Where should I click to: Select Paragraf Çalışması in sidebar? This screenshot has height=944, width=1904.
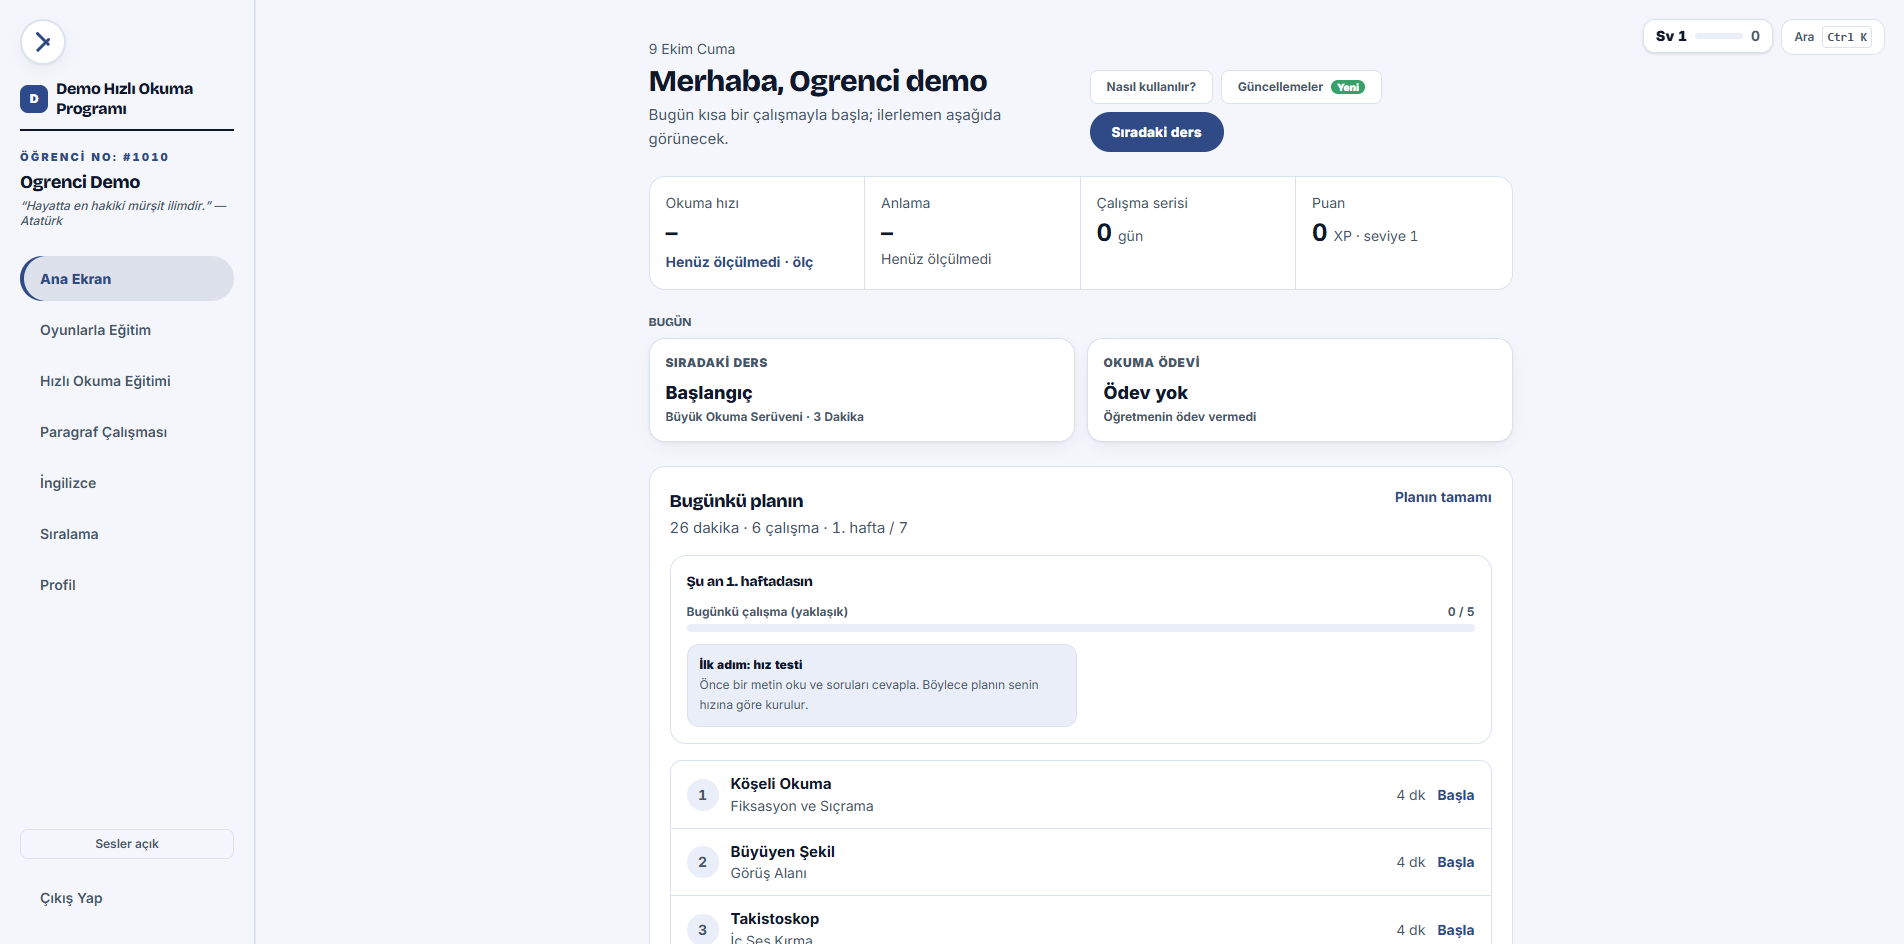127,432
